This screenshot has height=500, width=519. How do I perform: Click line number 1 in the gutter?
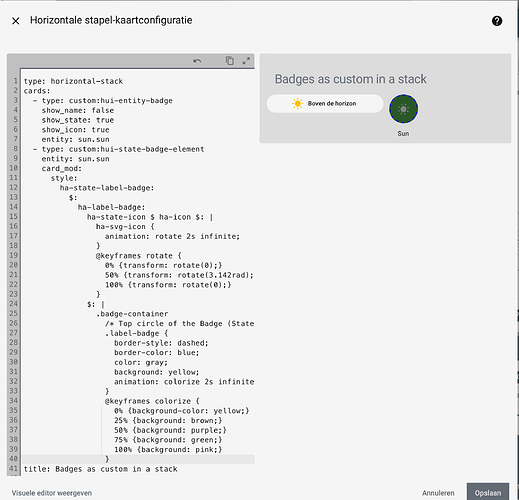pyautogui.click(x=15, y=81)
